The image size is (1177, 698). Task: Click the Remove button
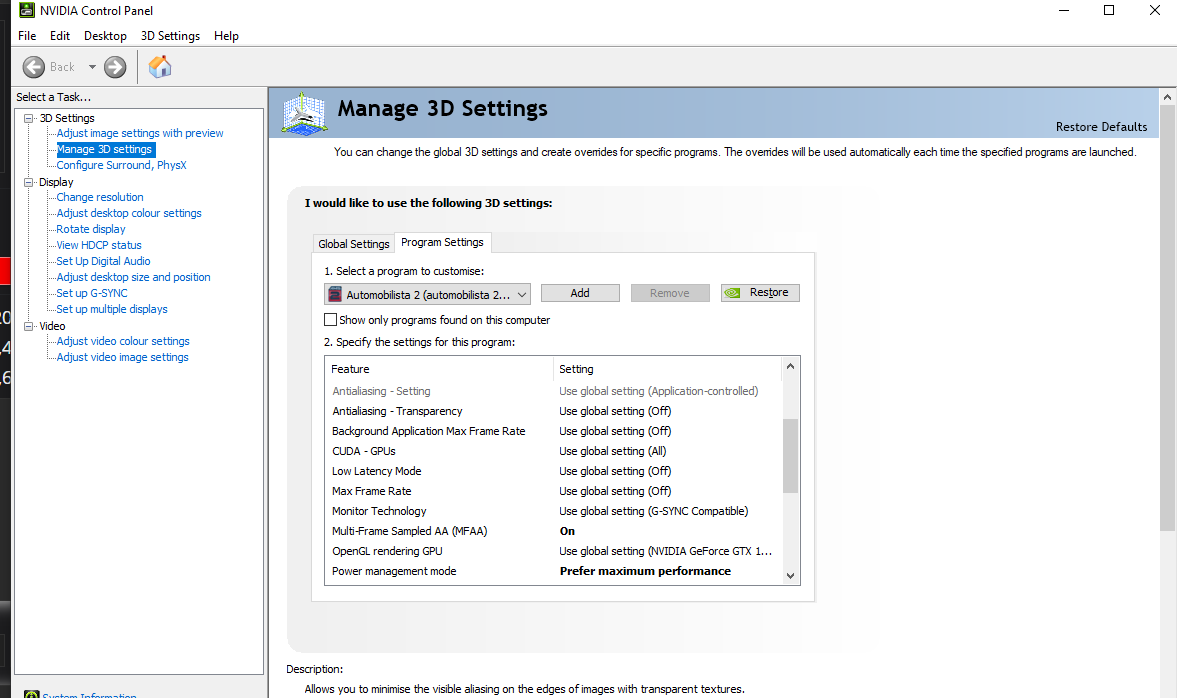(670, 293)
